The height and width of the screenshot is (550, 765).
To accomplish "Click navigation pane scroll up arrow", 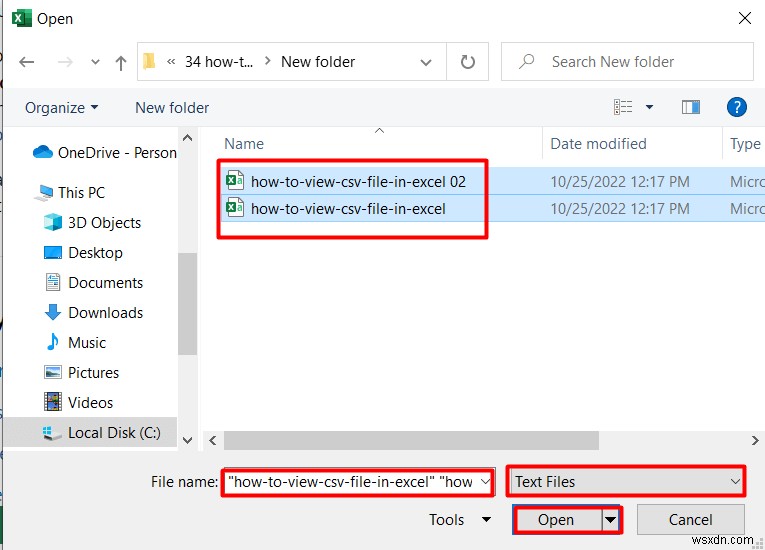I will click(x=187, y=138).
